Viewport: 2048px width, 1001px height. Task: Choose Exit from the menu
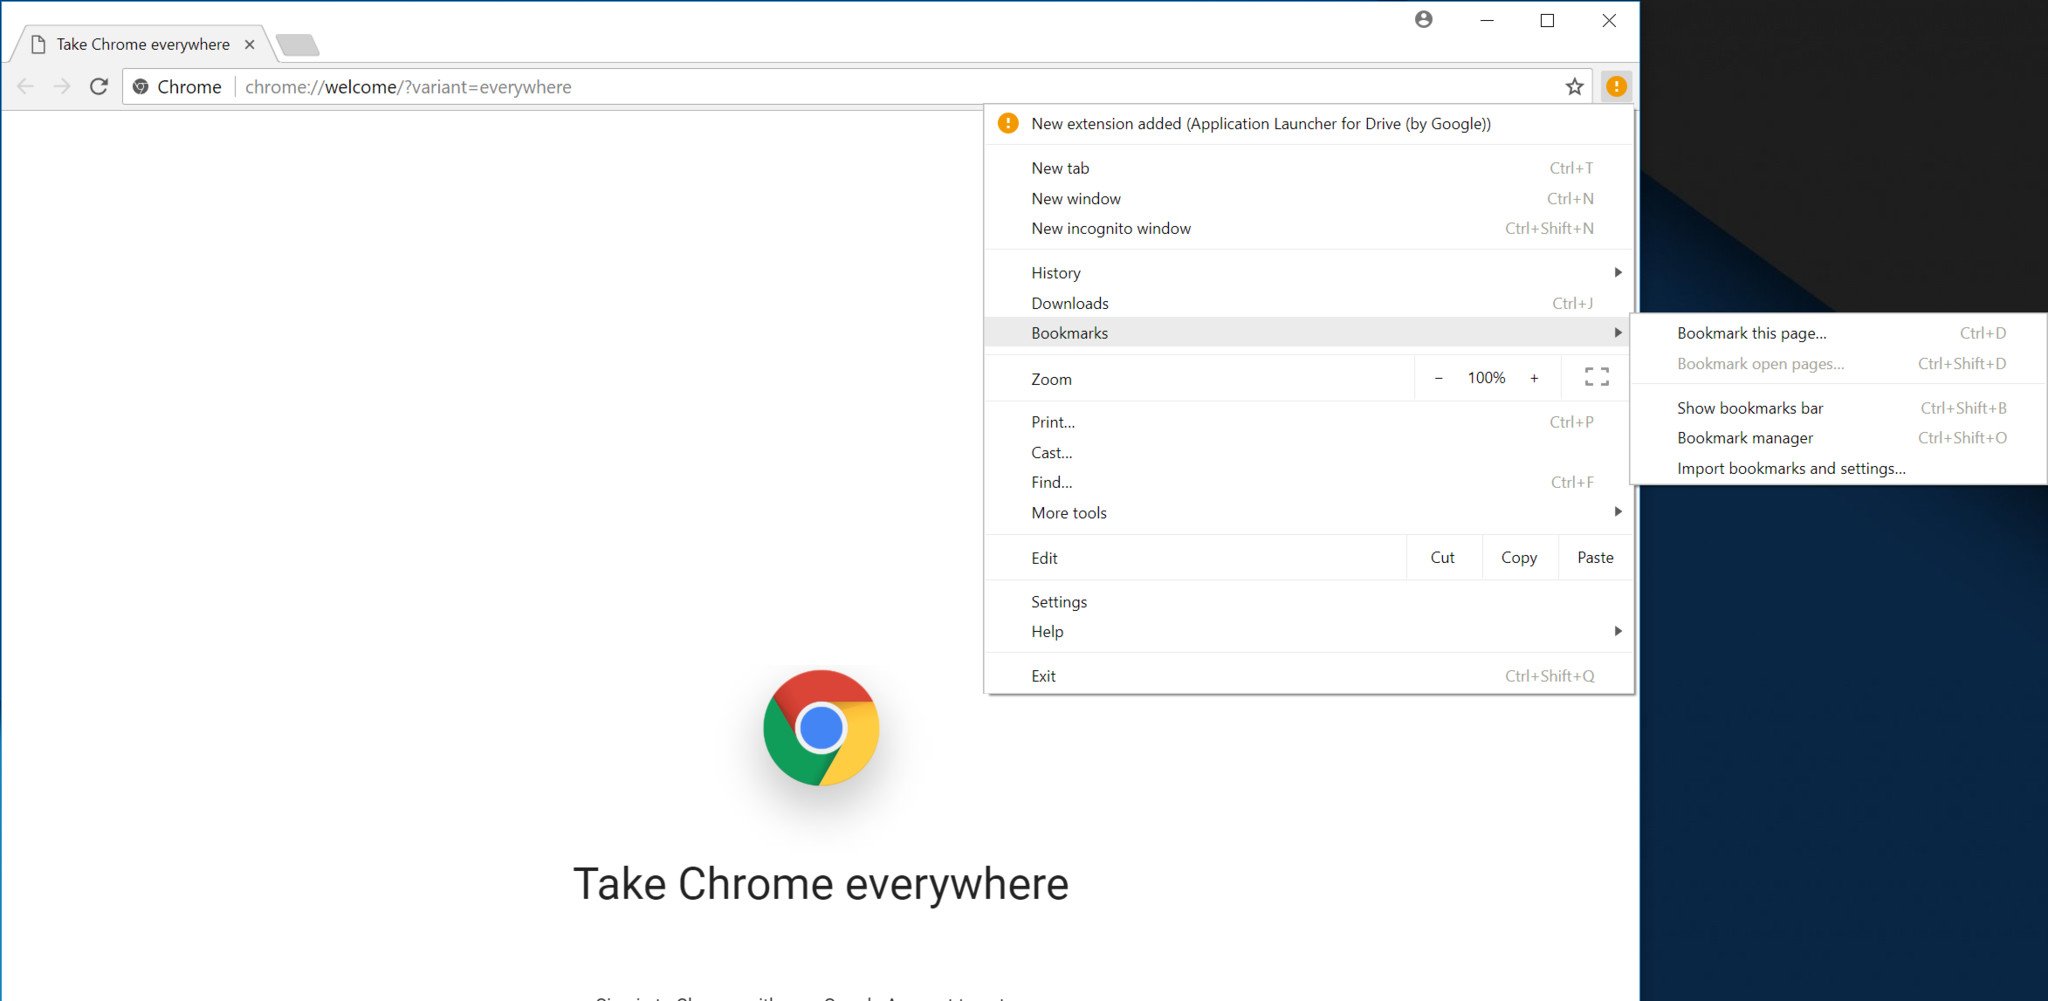pyautogui.click(x=1309, y=676)
